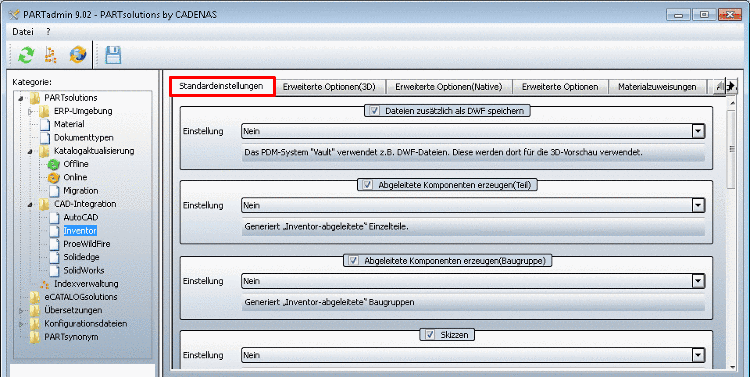The width and height of the screenshot is (750, 377).
Task: Click the ERP-Umgebung folder icon
Action: click(x=44, y=111)
